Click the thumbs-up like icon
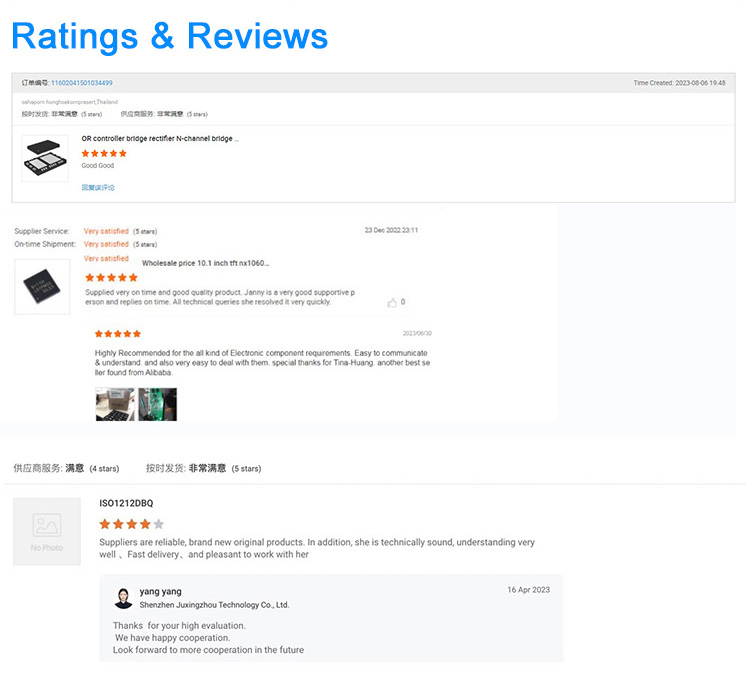 pos(392,302)
